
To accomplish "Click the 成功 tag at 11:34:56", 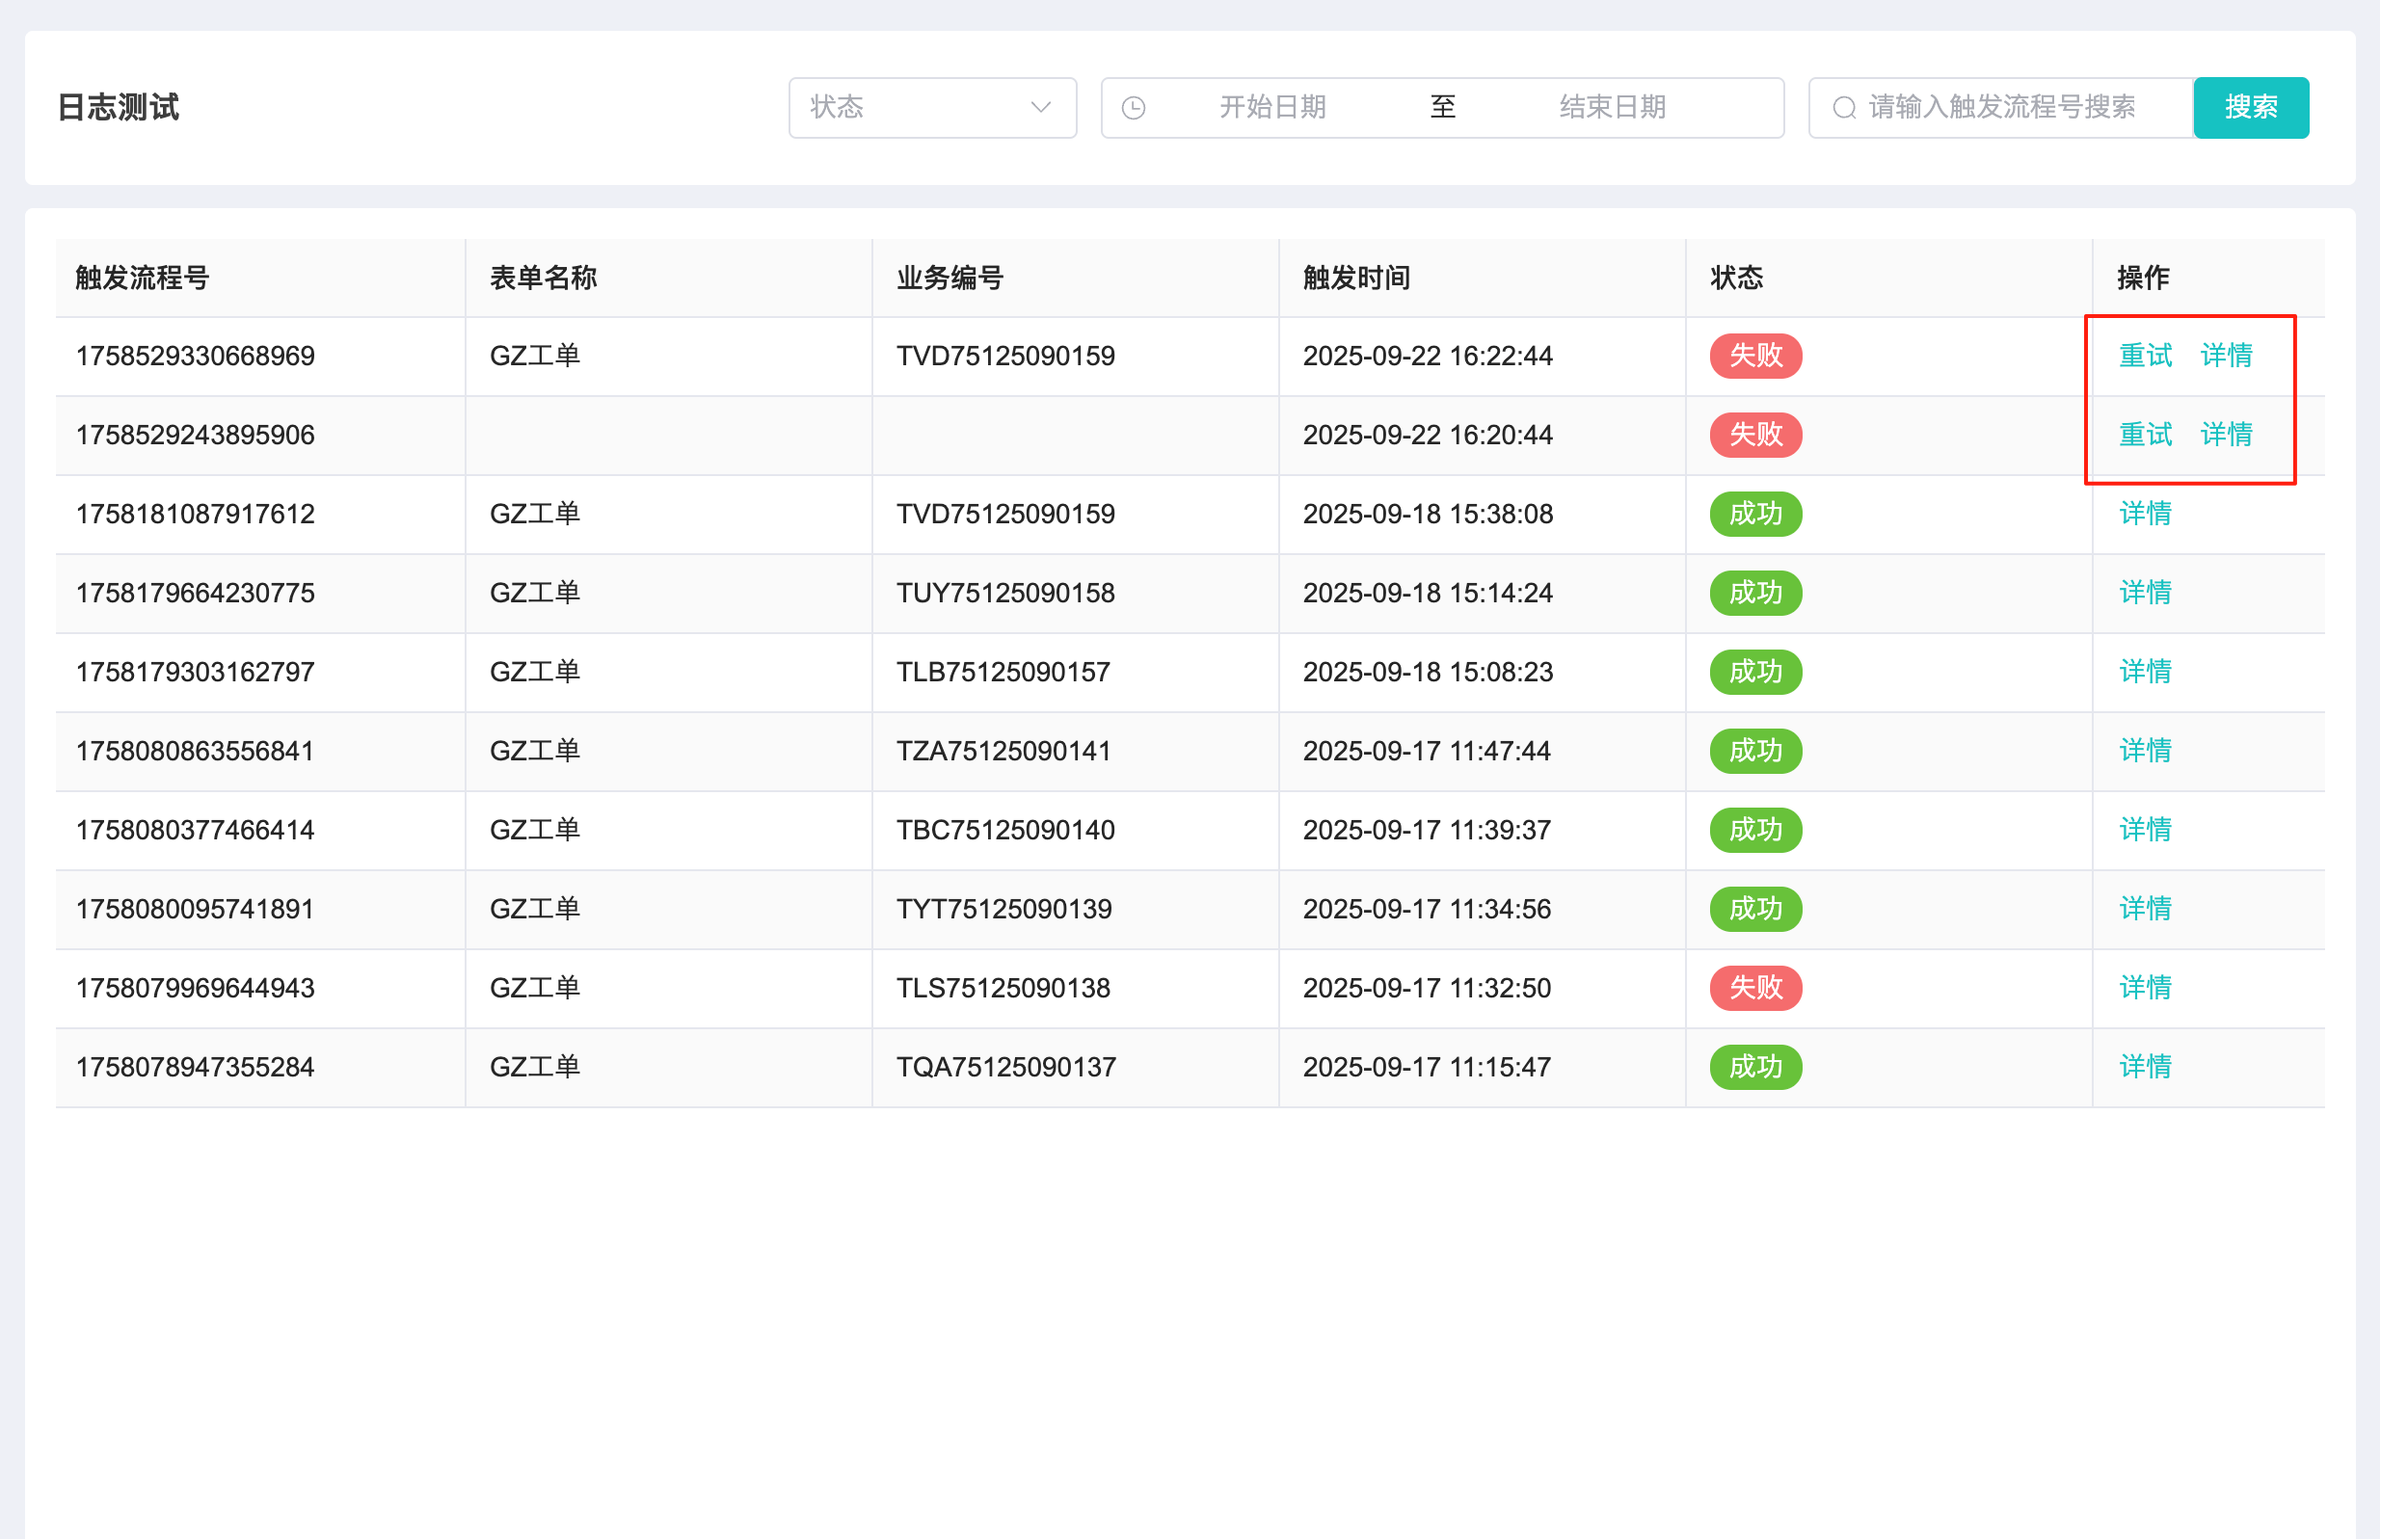I will point(1755,908).
